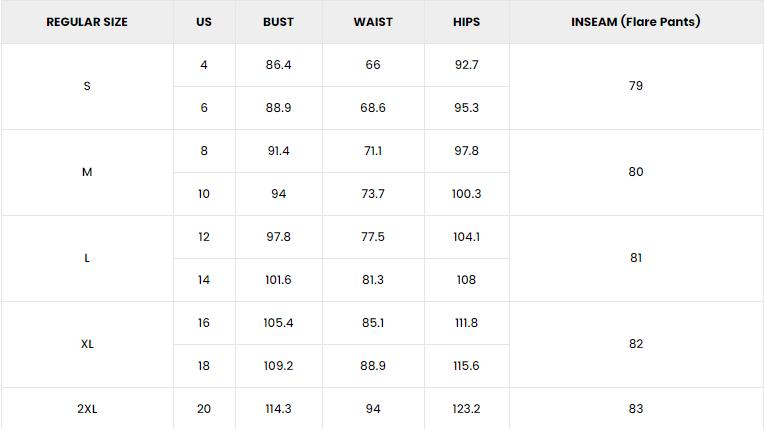Click US size 14 cell
The image size is (764, 429).
pyautogui.click(x=204, y=280)
